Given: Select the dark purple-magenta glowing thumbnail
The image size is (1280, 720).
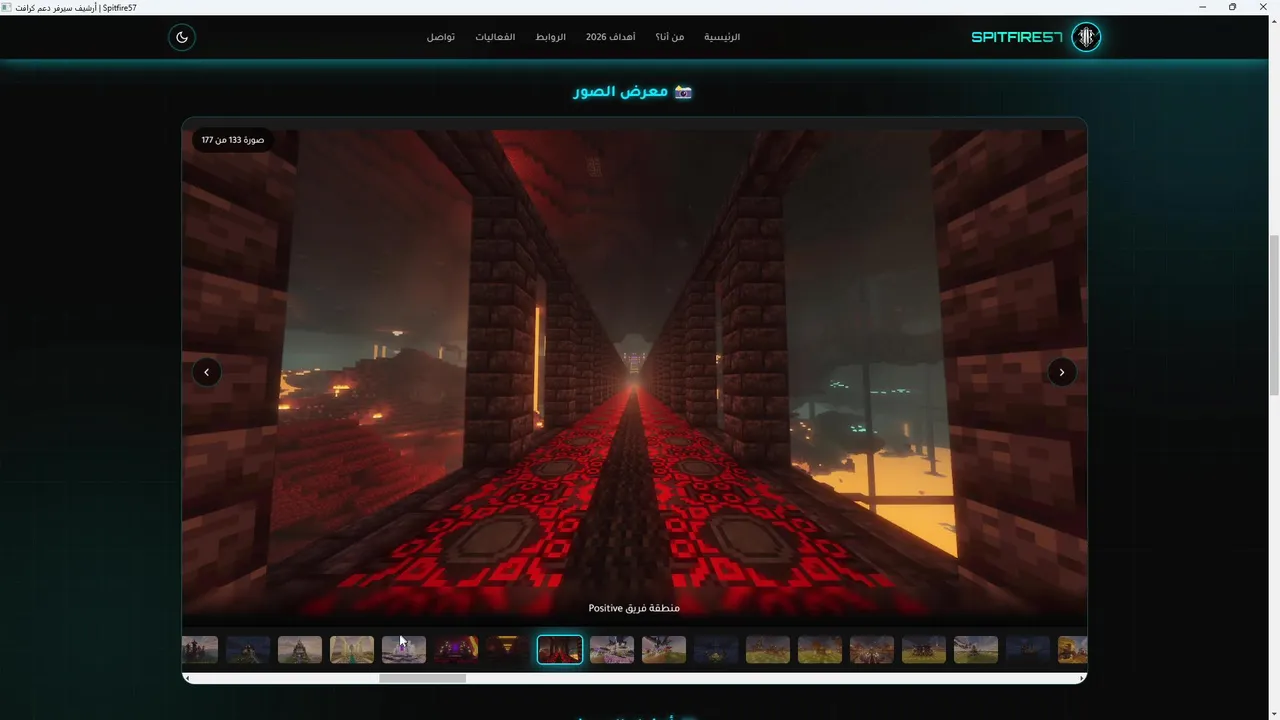Looking at the screenshot, I should pos(456,650).
